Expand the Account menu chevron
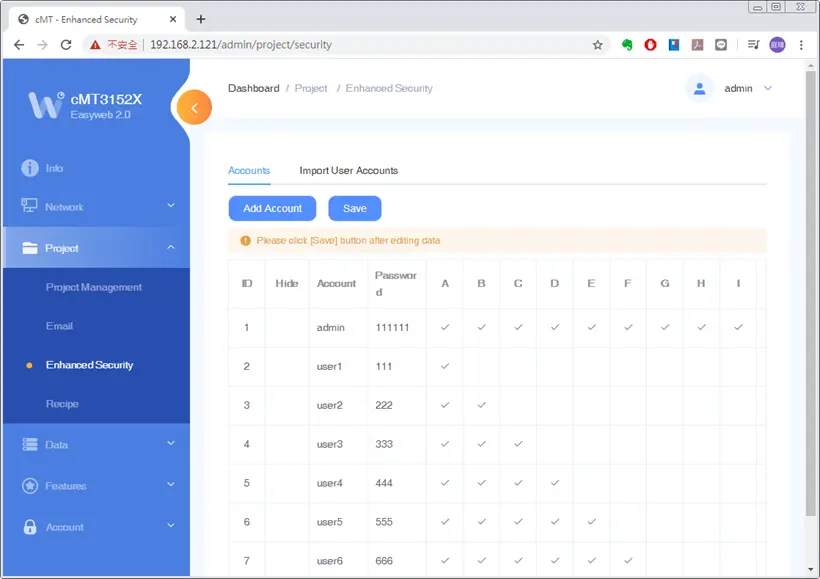Screen dimensions: 820x579 [170, 525]
